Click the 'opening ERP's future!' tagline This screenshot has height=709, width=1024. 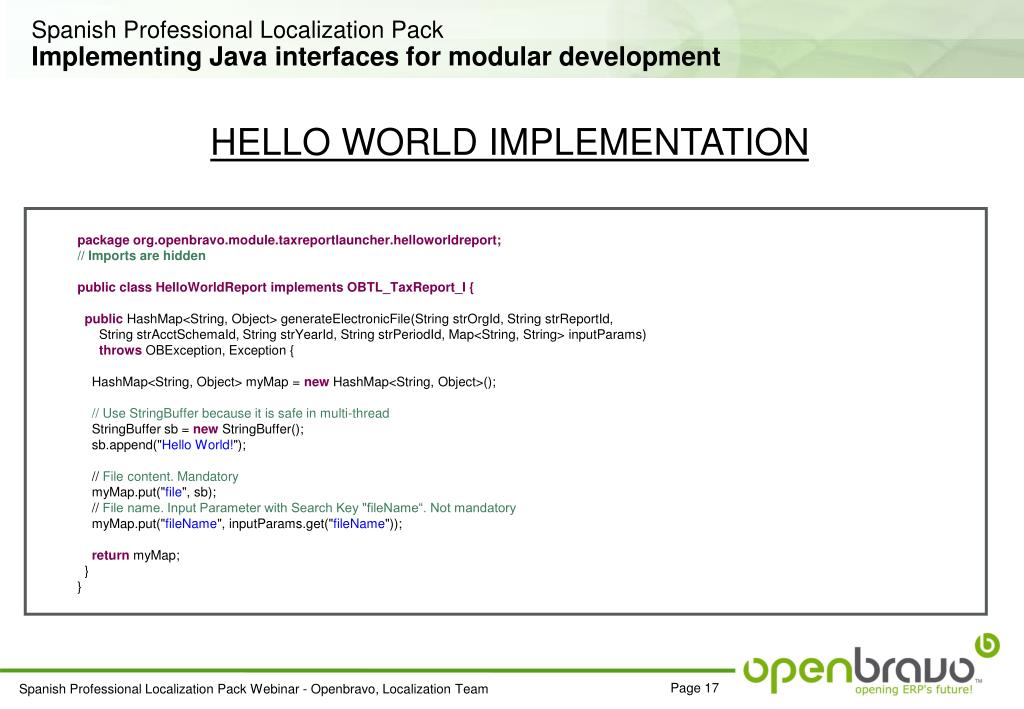(x=914, y=690)
